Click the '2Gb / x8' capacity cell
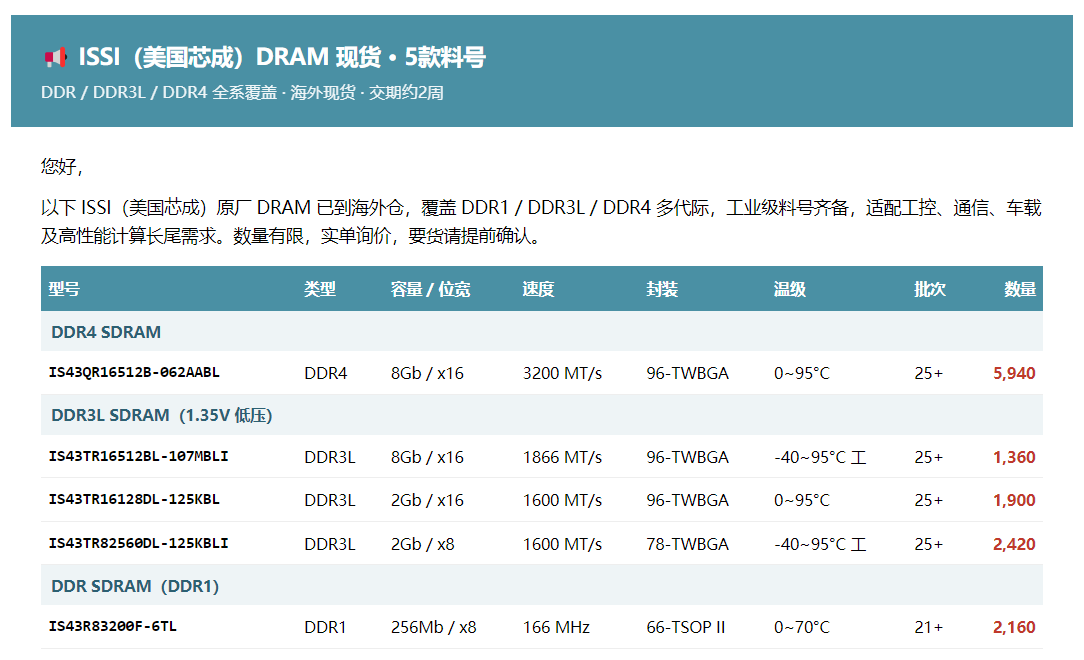This screenshot has width=1084, height=660. point(422,544)
